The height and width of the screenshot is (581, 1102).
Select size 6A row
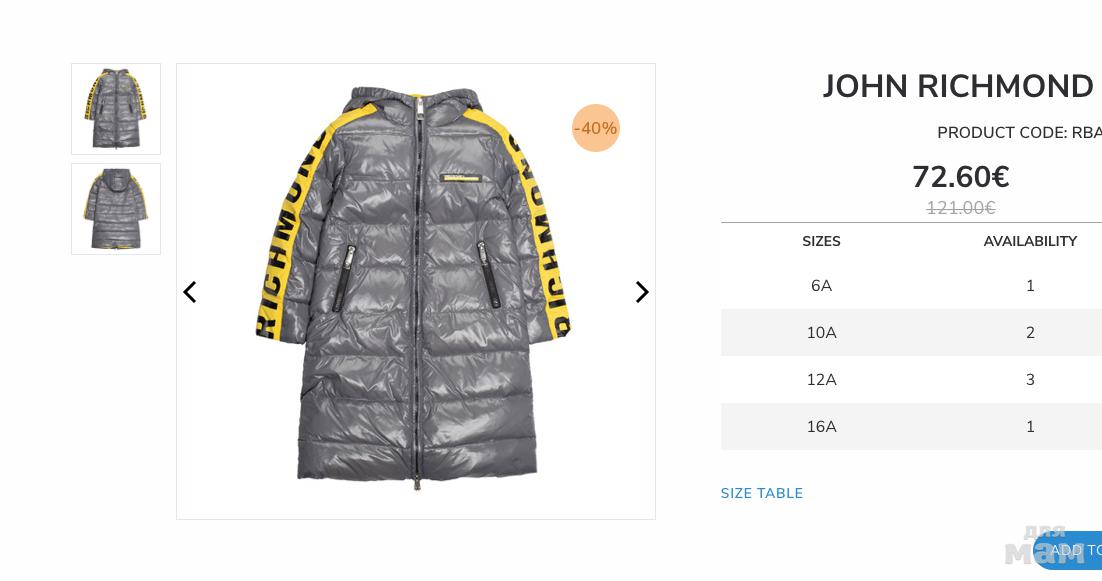point(912,285)
